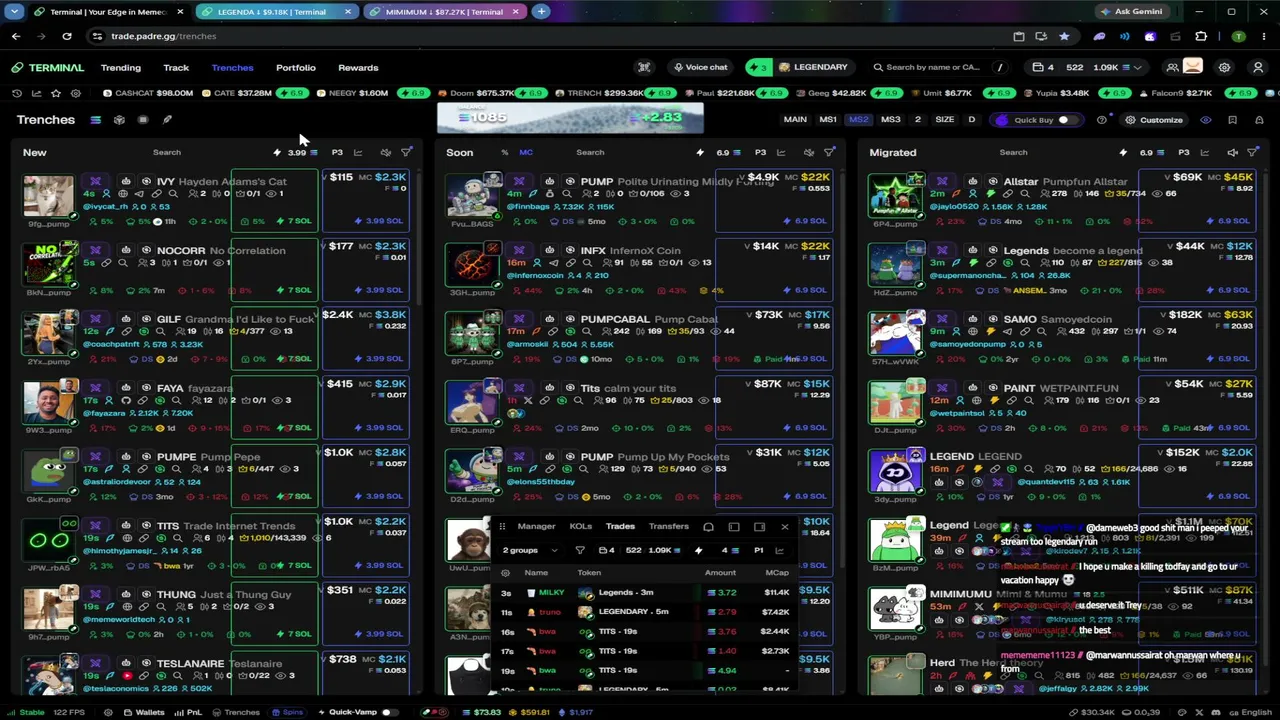This screenshot has width=1280, height=720.
Task: Open the filter funnel in the Trades panel
Action: [x=580, y=550]
